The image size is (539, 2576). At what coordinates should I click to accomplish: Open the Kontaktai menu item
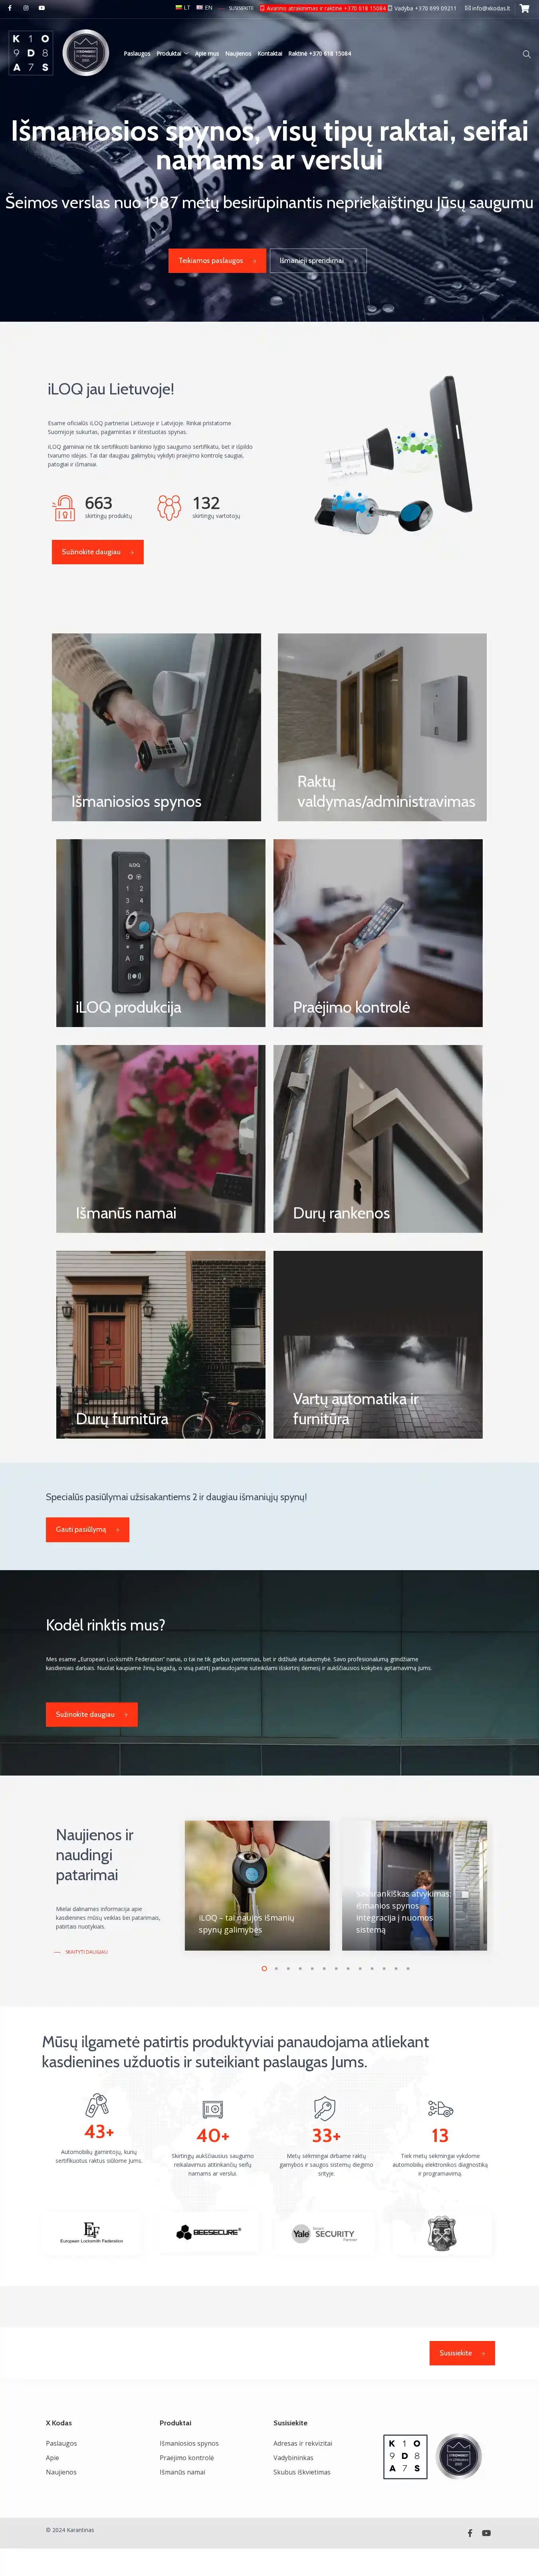pos(270,54)
